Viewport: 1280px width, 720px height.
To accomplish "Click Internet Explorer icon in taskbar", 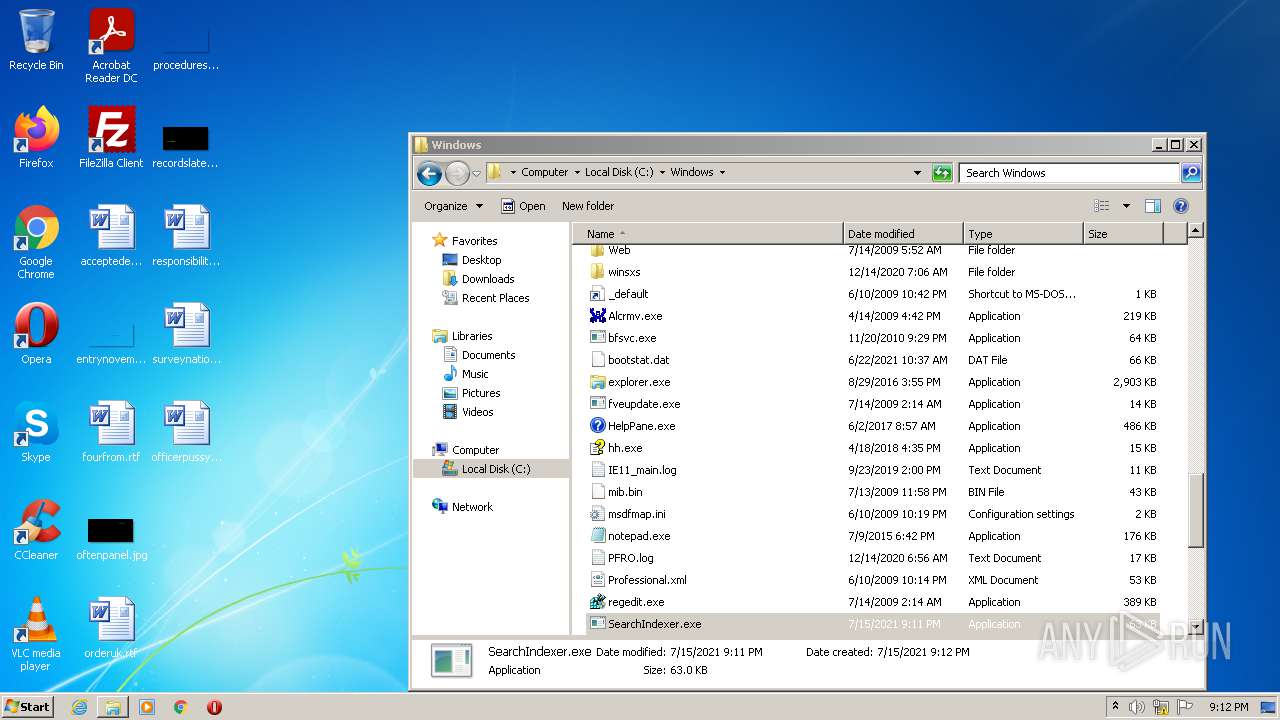I will tap(79, 707).
